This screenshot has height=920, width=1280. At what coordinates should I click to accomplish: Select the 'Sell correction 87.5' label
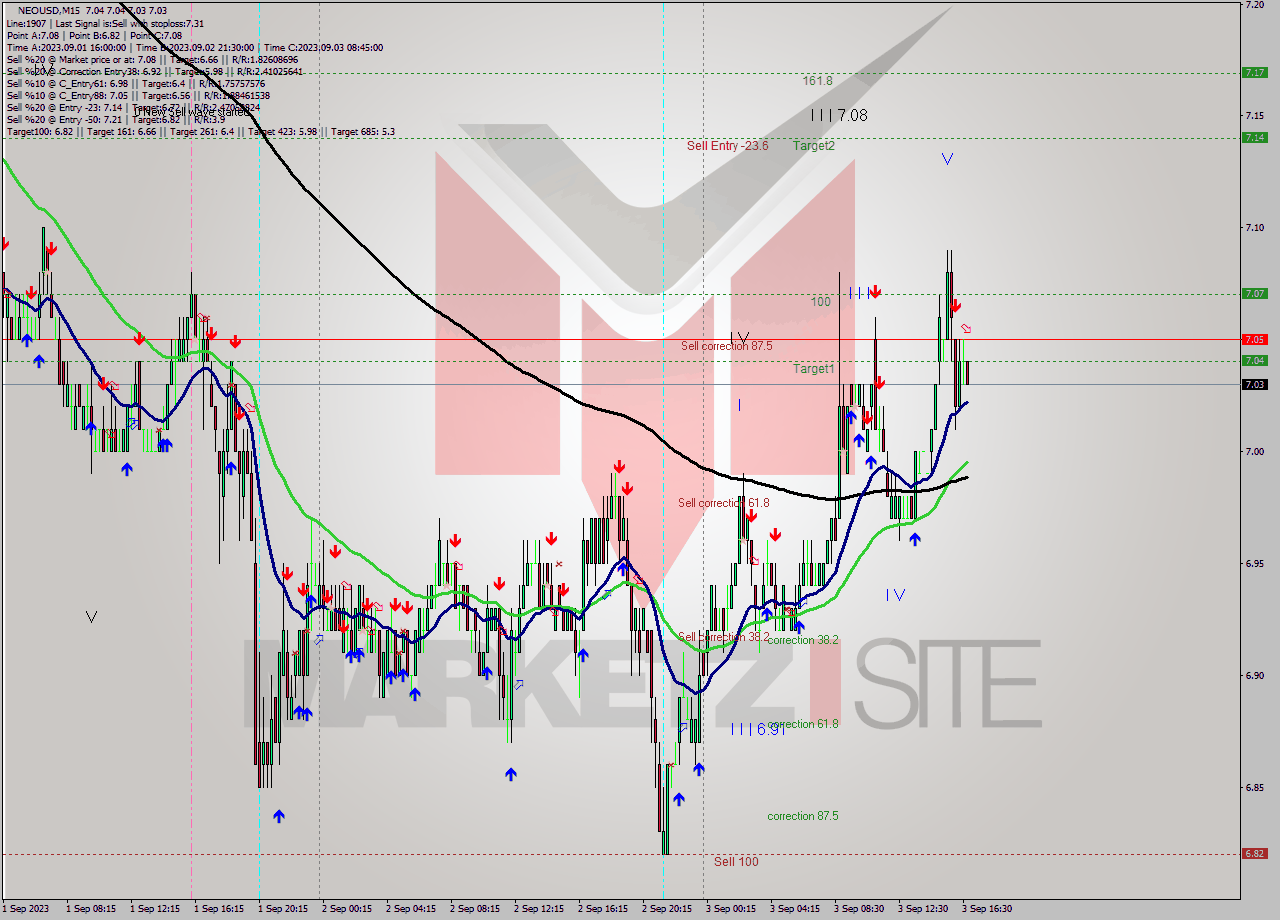coord(726,346)
